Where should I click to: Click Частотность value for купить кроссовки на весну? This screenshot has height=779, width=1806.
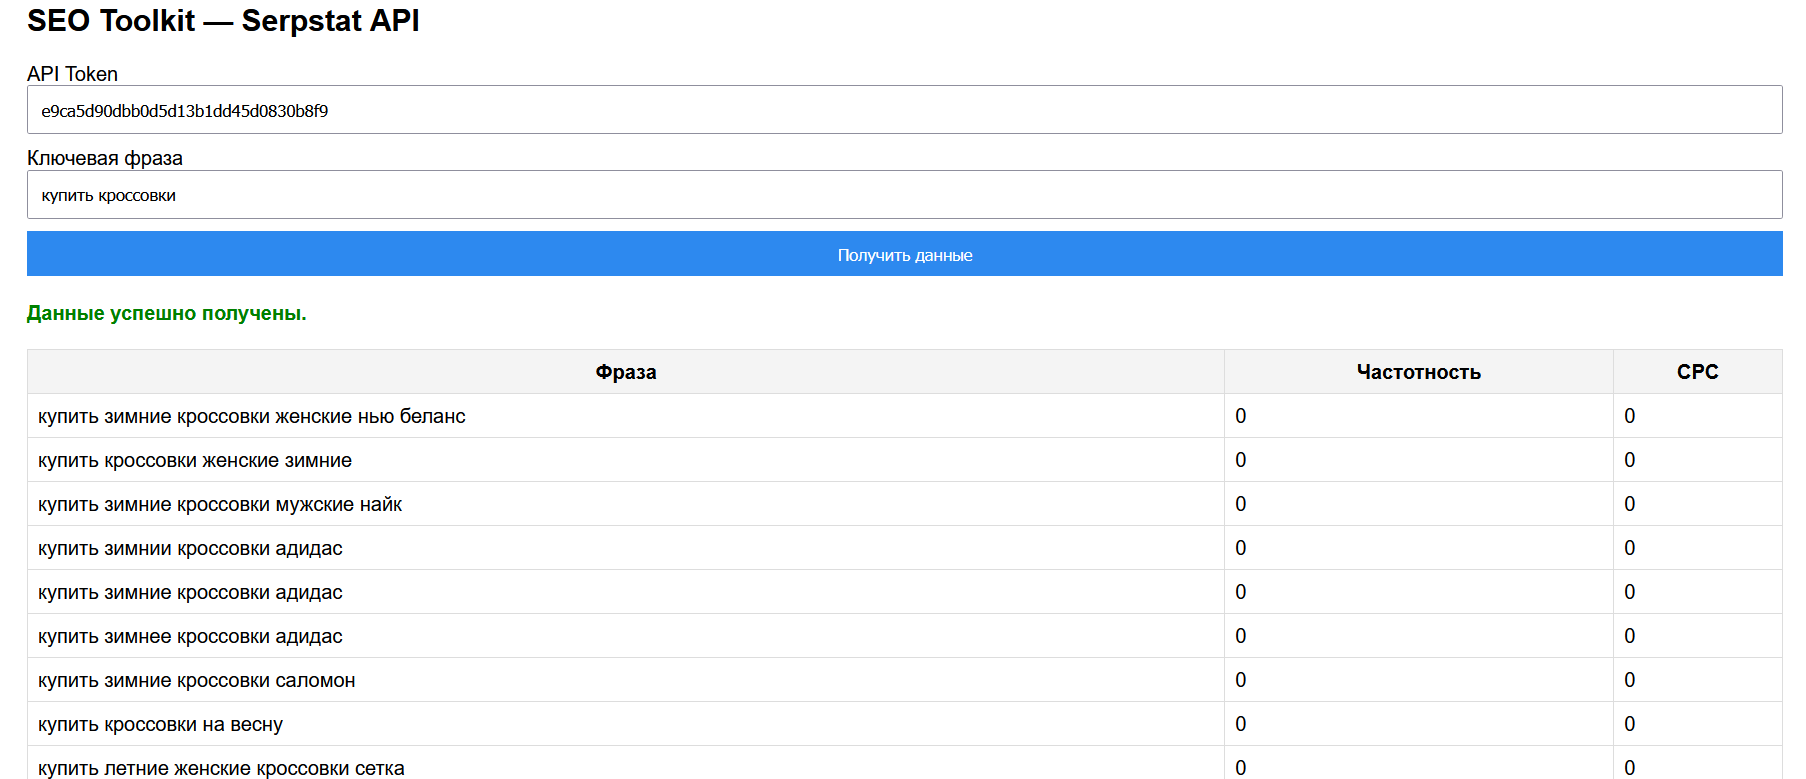point(1240,724)
